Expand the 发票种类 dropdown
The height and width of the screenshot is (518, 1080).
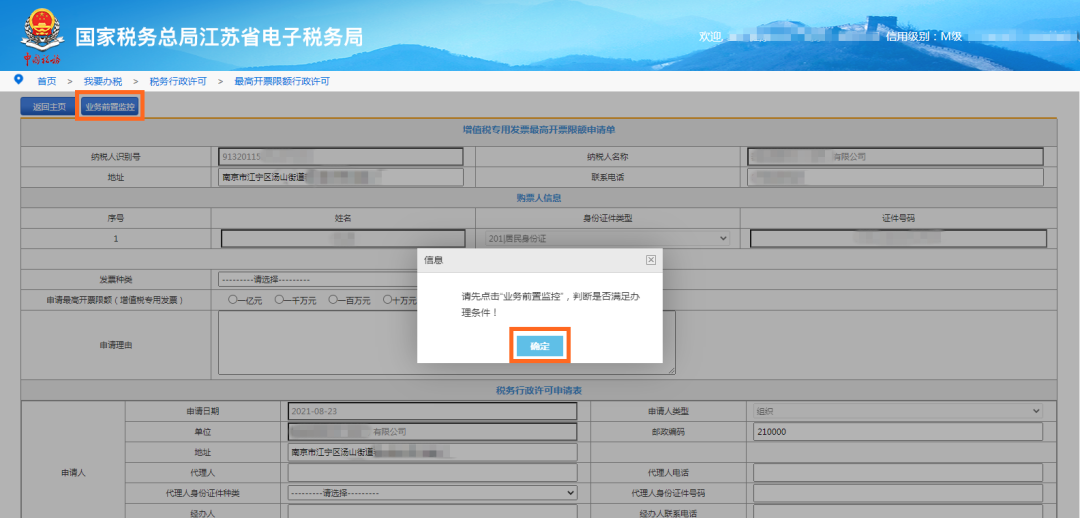318,279
